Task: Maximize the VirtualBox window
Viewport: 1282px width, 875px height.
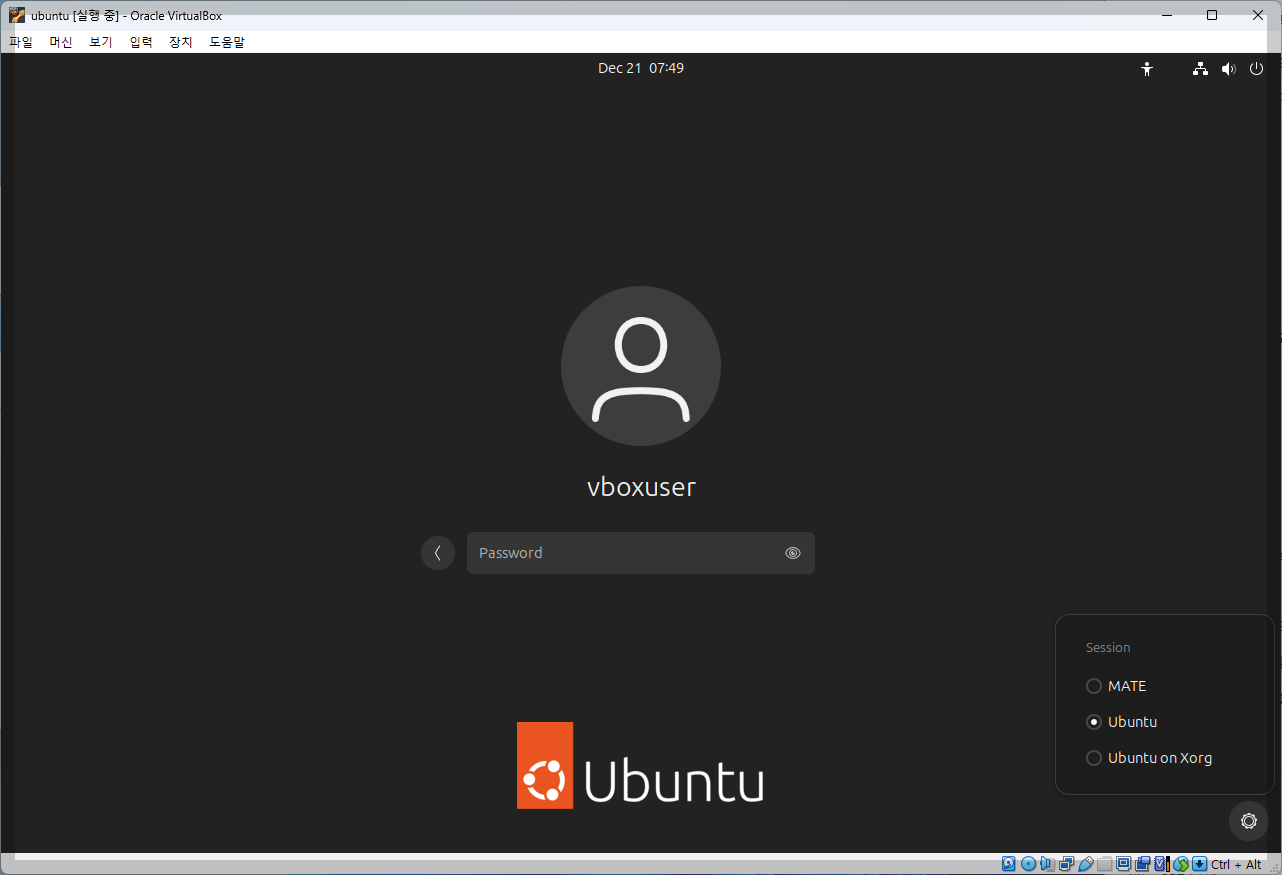Action: 1212,15
